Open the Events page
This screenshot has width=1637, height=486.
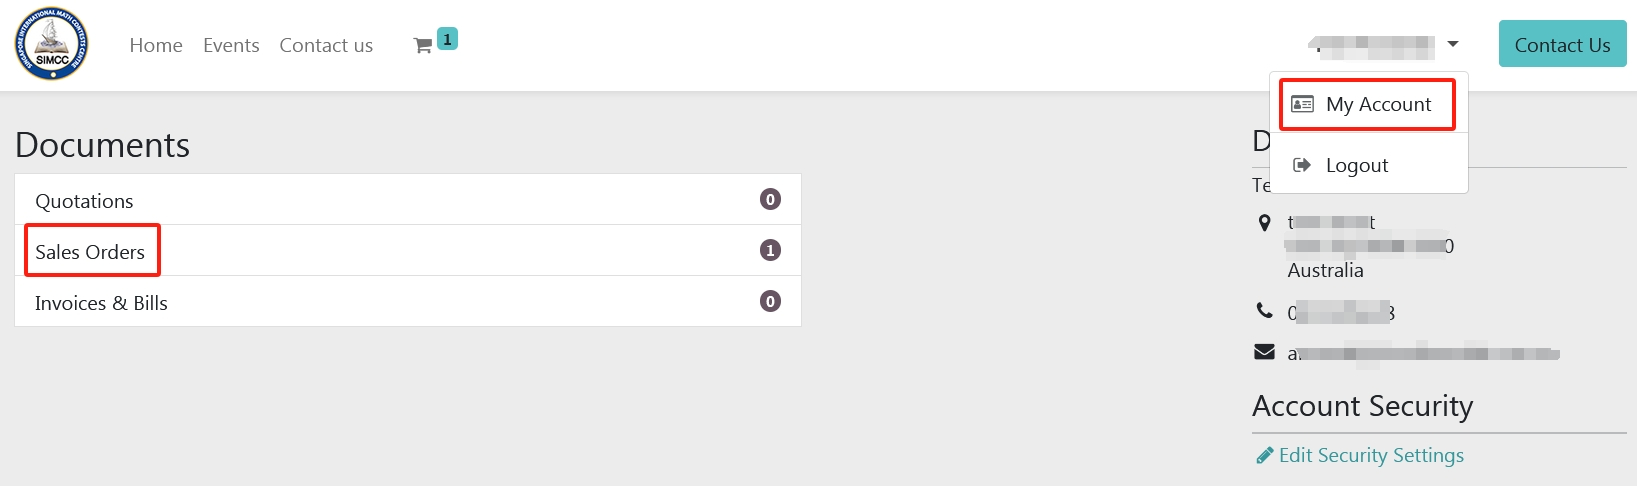231,45
